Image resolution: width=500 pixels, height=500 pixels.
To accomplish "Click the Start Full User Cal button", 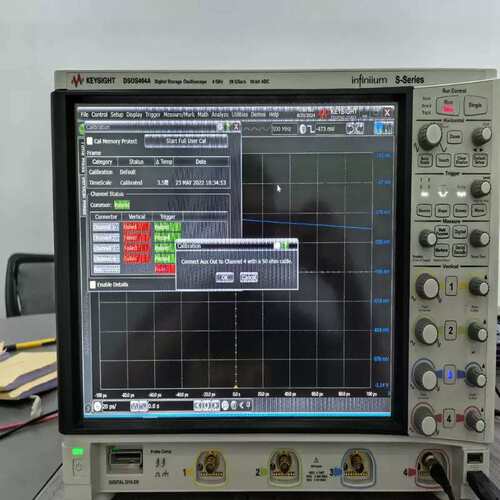I will tap(186, 141).
